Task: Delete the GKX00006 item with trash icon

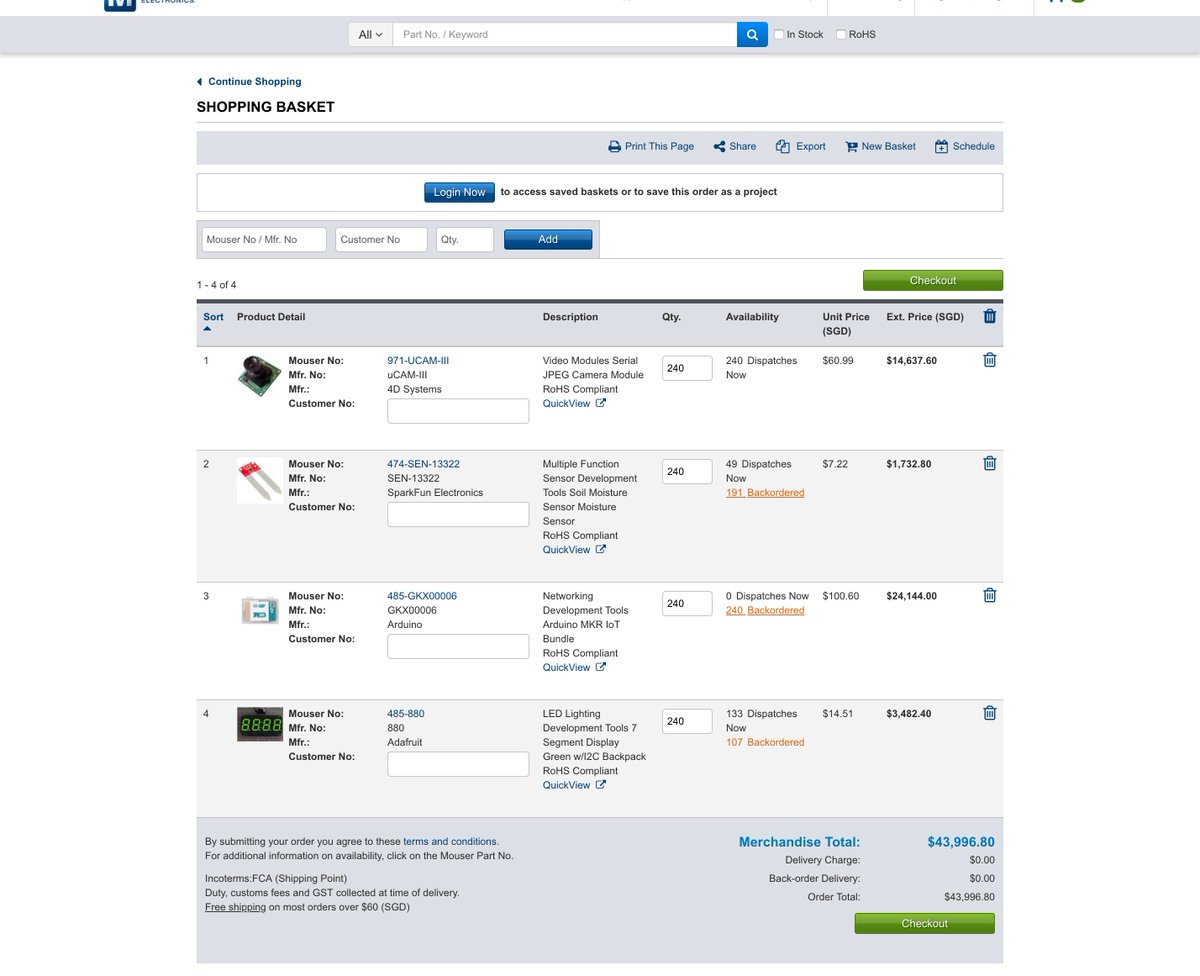Action: click(990, 595)
